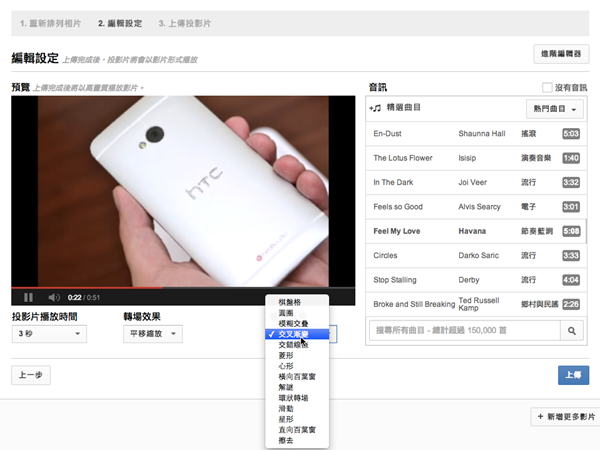Click artist name Shaunna Hall

click(x=482, y=134)
